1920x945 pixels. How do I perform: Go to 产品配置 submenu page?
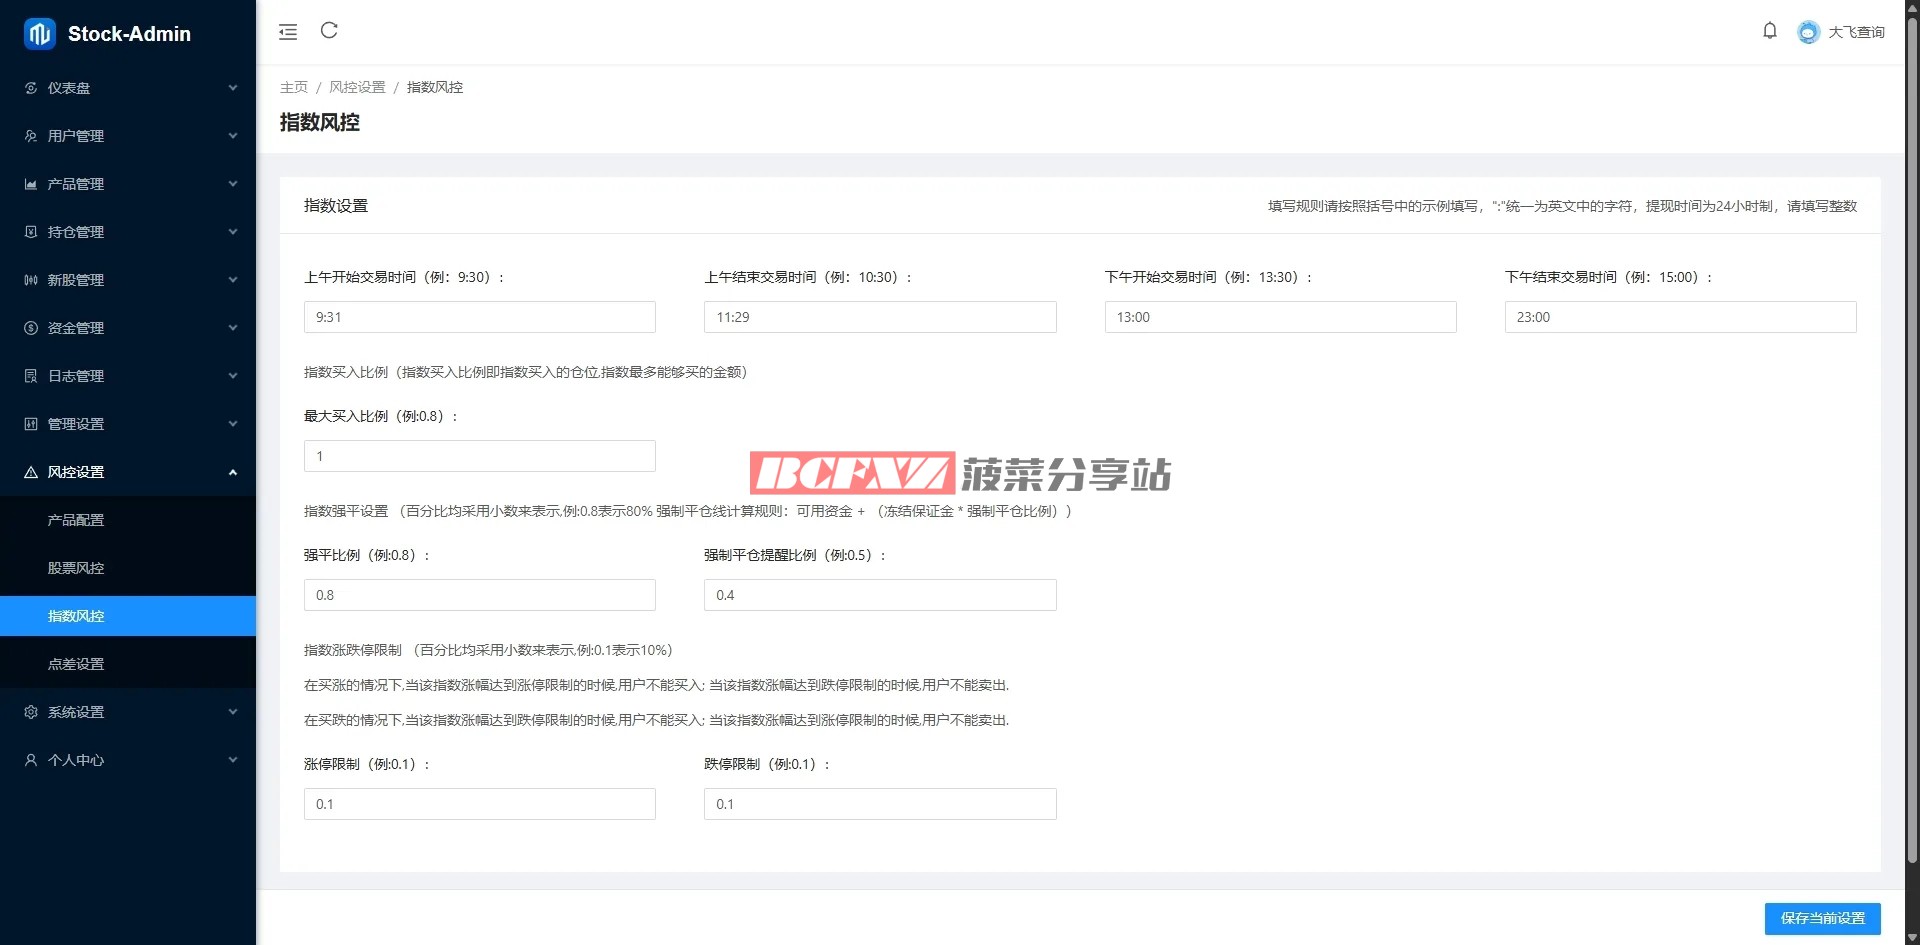pyautogui.click(x=76, y=520)
